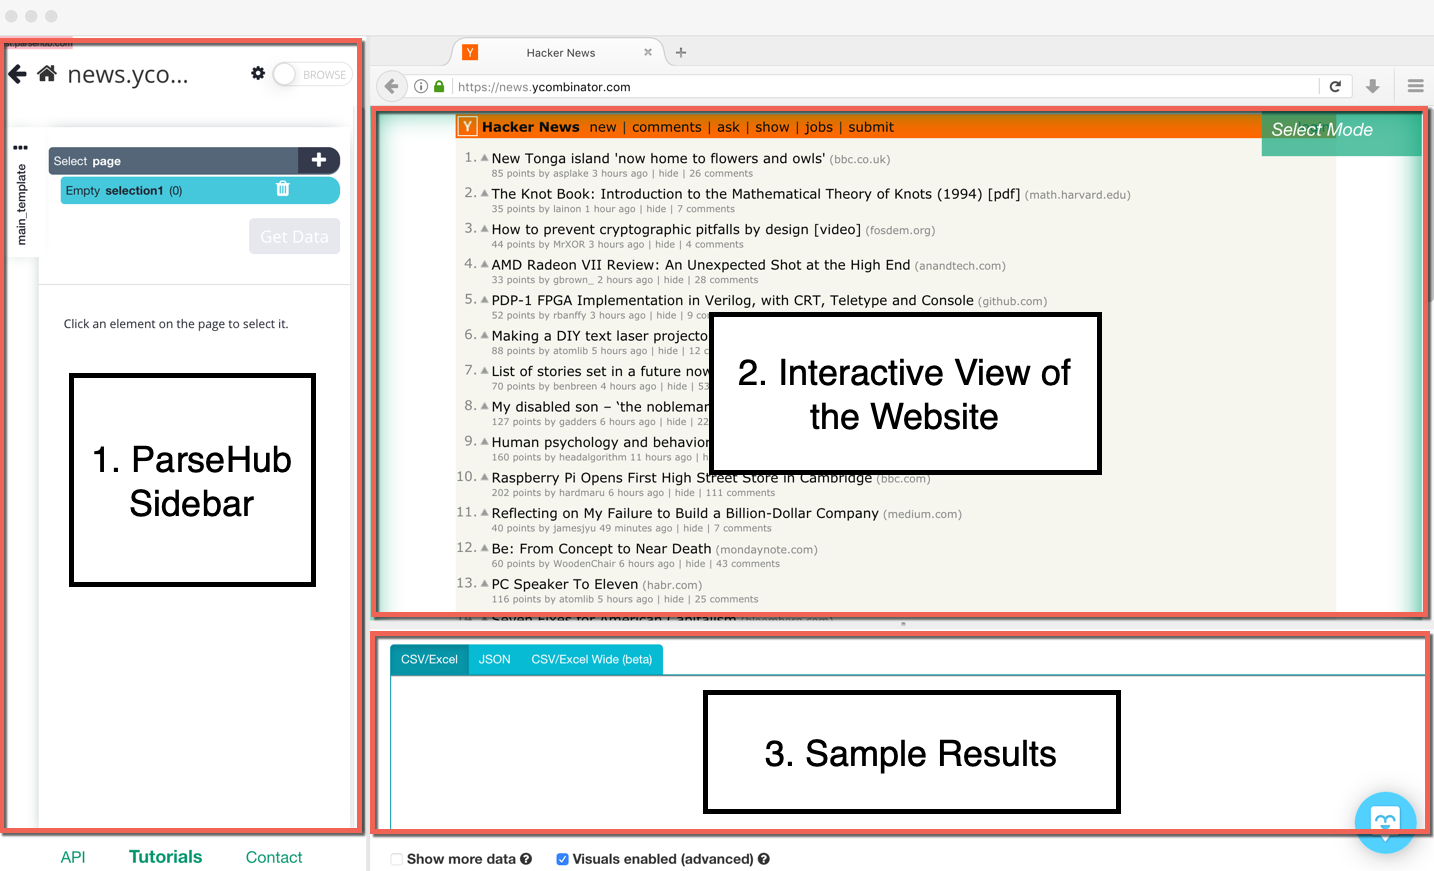1434x871 pixels.
Task: Open the three-dots menu above main_template
Action: coord(20,148)
